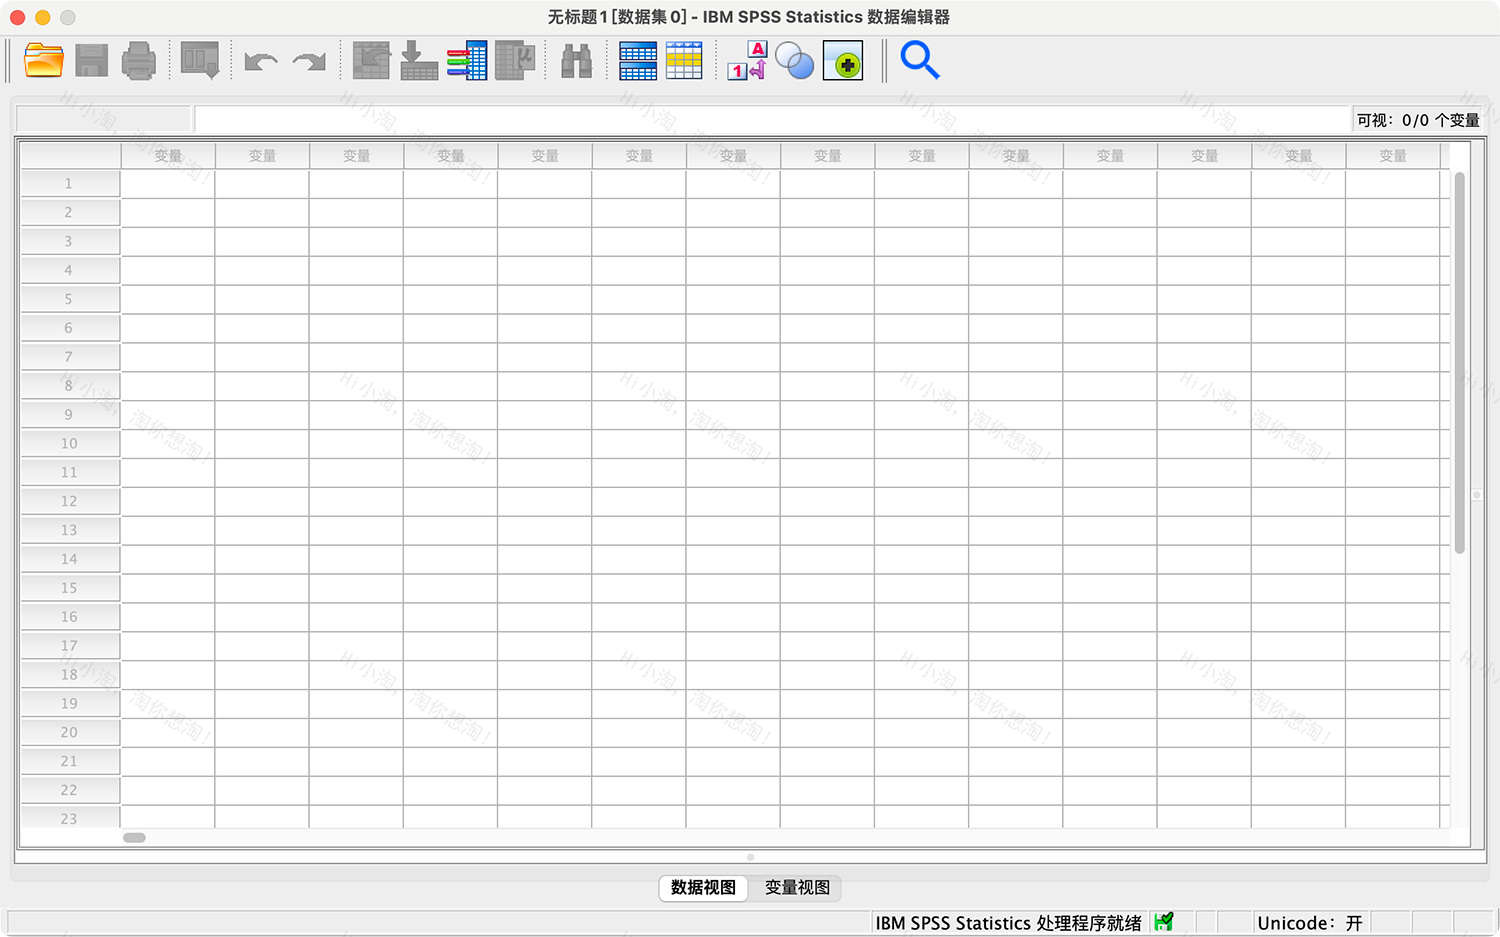1500x937 pixels.
Task: Show all variables in the editor
Action: click(843, 60)
